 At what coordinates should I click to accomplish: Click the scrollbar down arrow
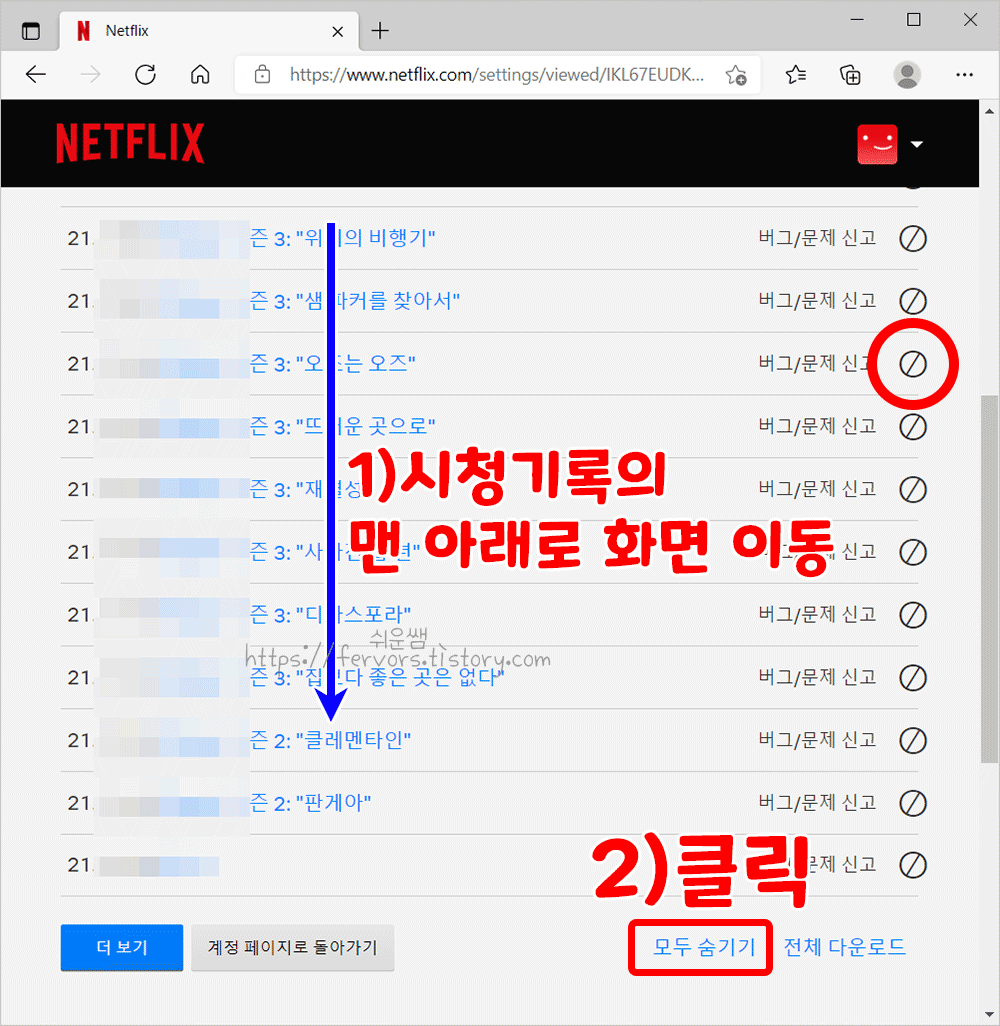[x=989, y=1015]
